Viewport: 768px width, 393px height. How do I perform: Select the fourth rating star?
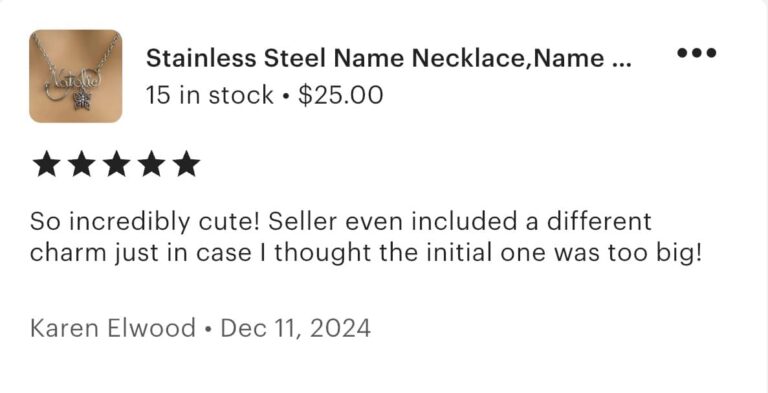[152, 164]
